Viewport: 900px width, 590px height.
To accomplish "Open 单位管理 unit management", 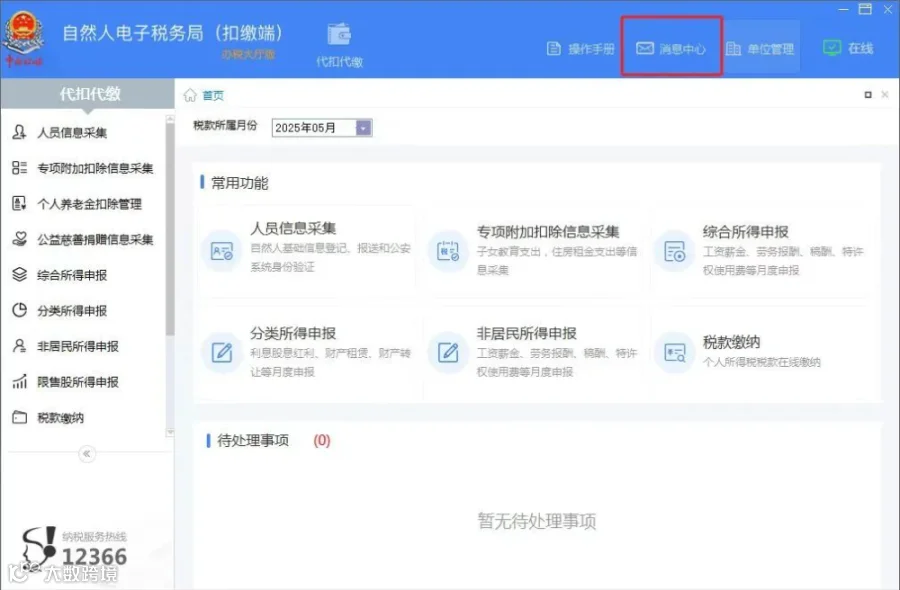I will [x=760, y=49].
